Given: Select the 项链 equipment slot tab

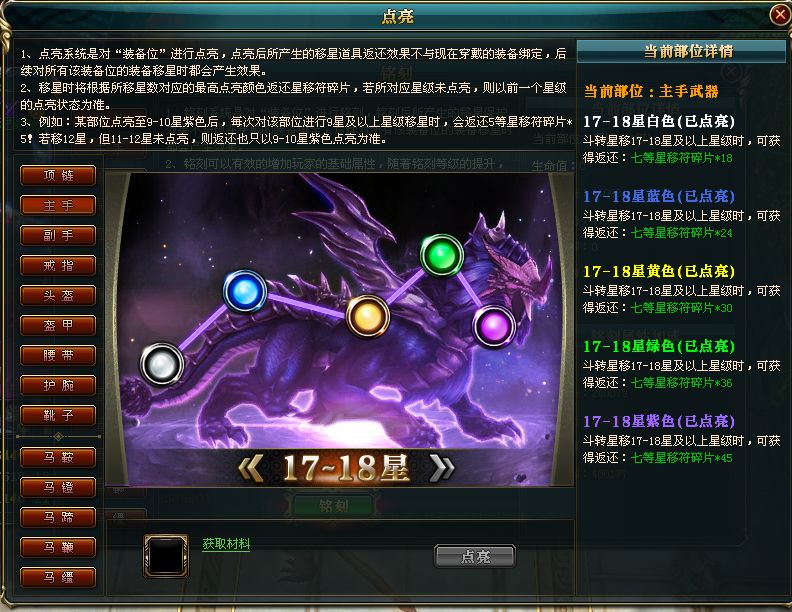Looking at the screenshot, I should pos(58,176).
